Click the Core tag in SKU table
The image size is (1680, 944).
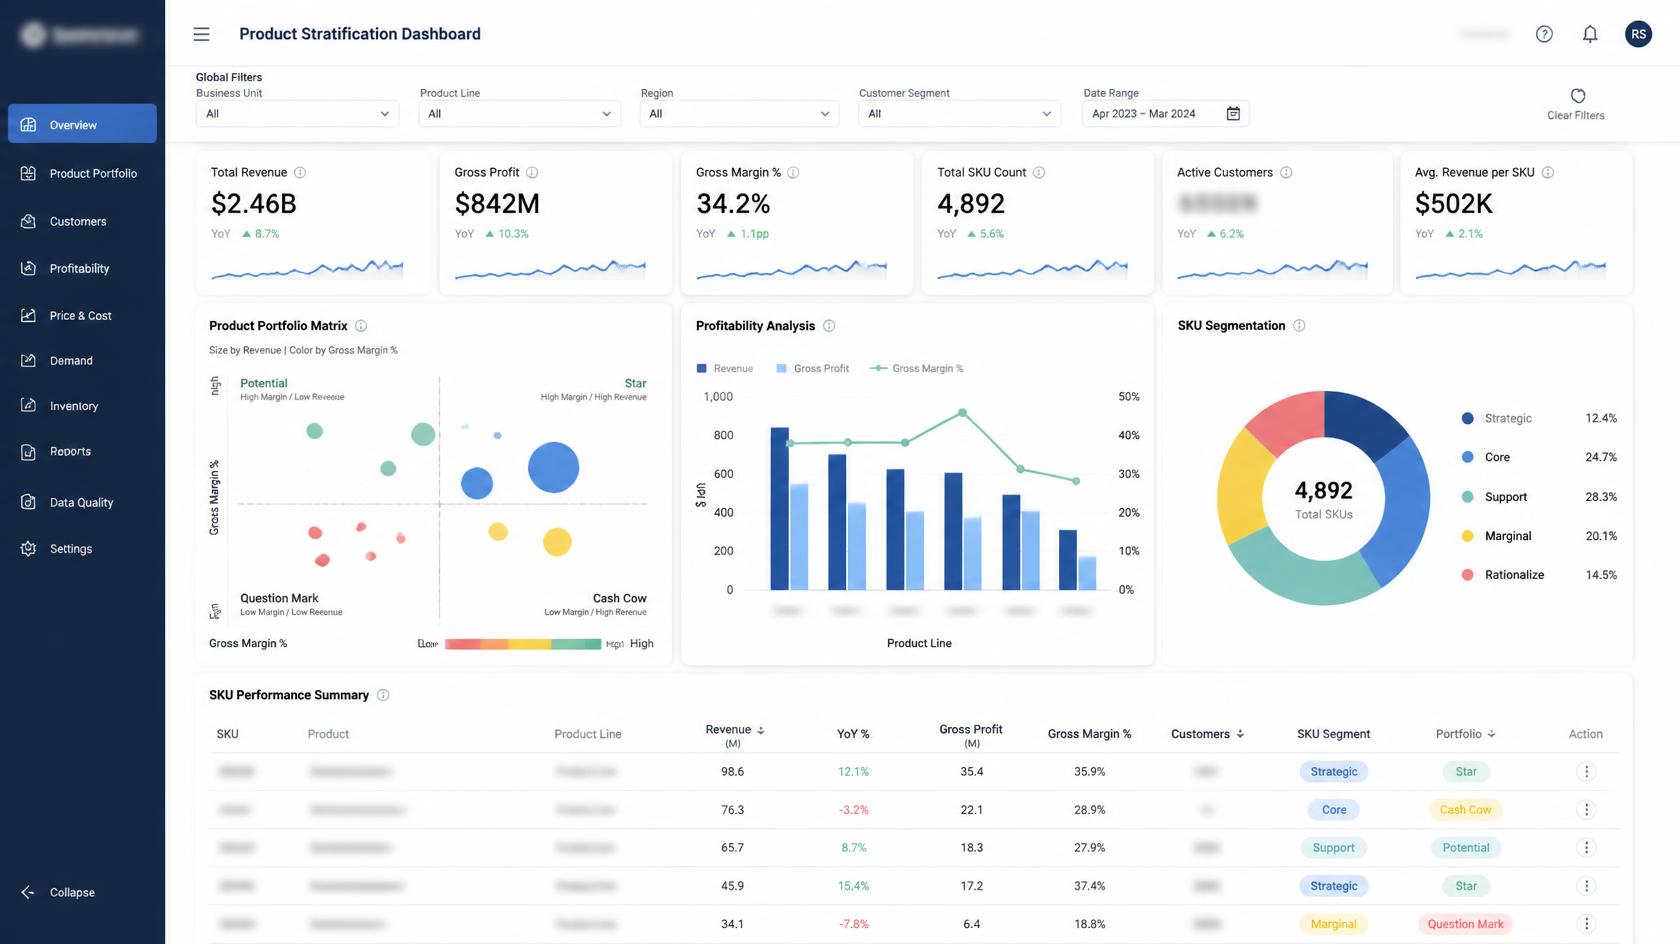[x=1334, y=810]
